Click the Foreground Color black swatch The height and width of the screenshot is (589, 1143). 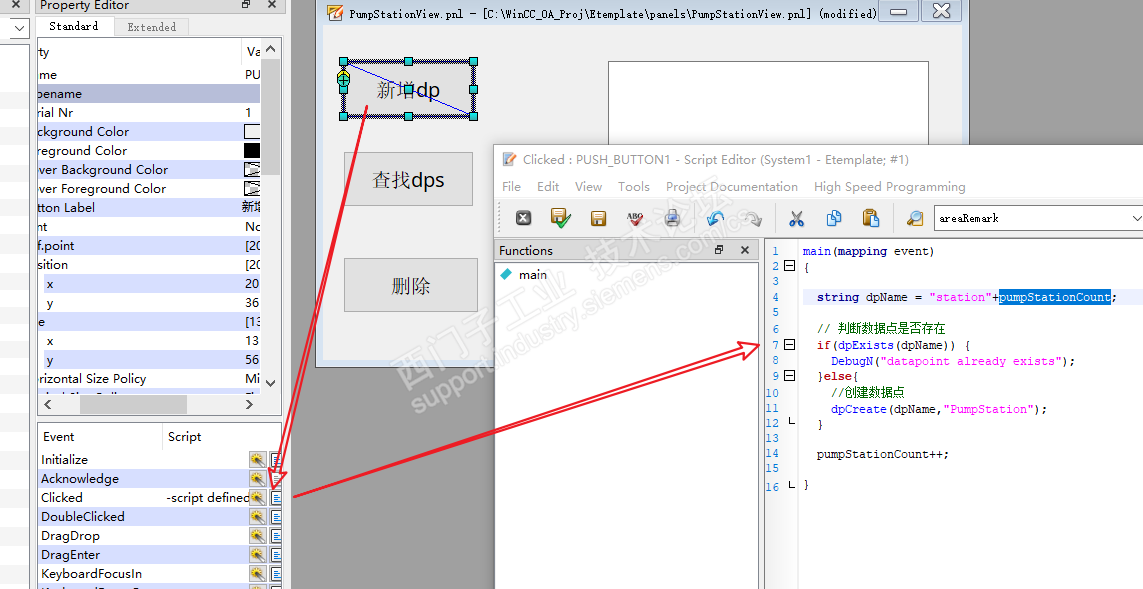pyautogui.click(x=252, y=151)
